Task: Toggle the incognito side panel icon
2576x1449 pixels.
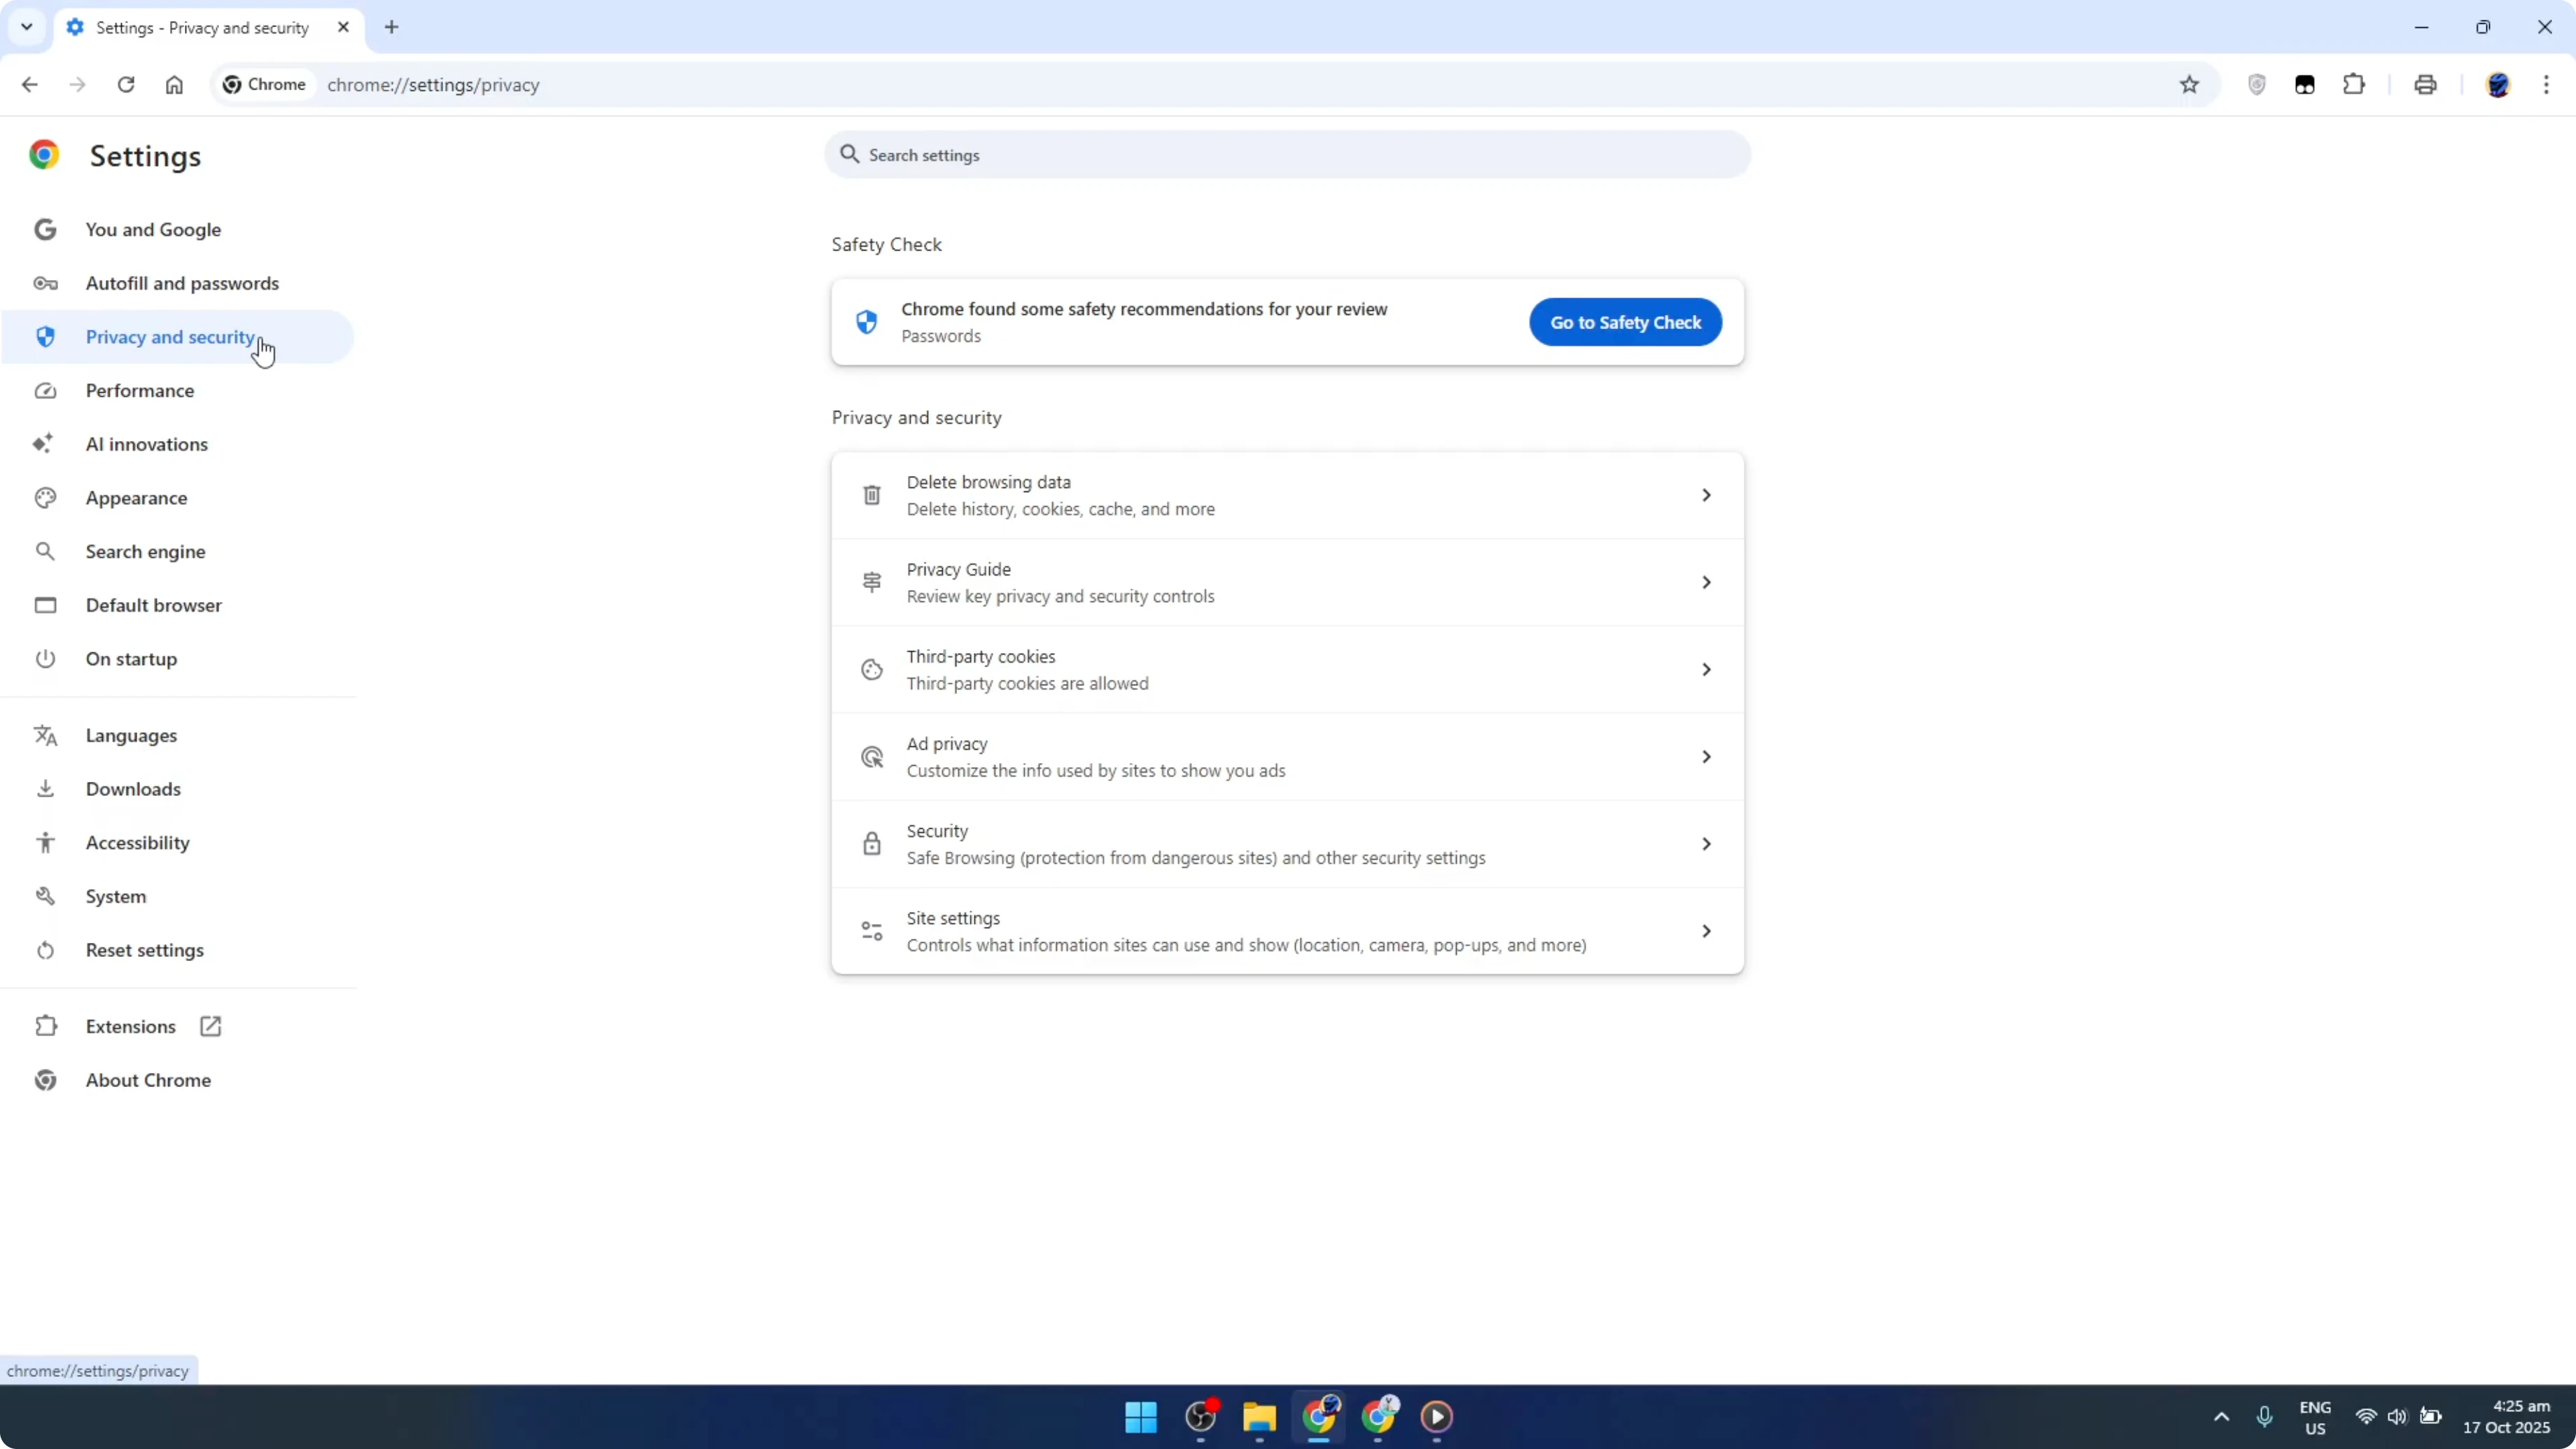Action: (2305, 85)
